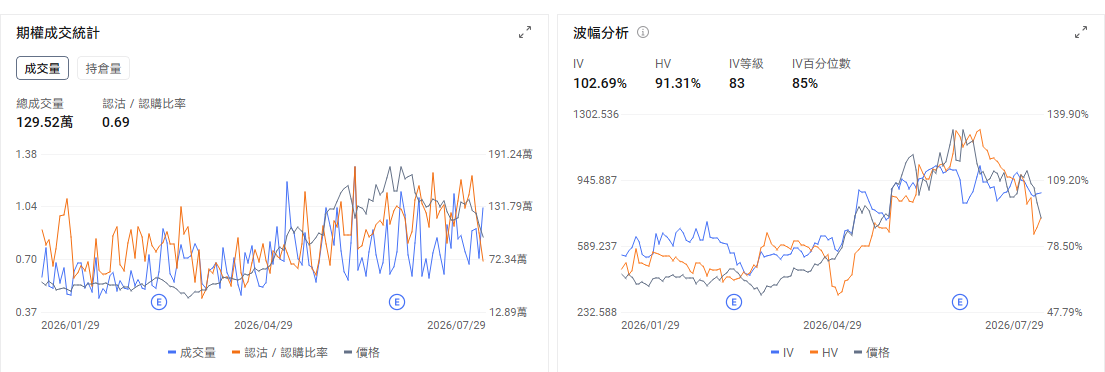Toggle the 價格 legend in 期權成交統計 chart
The width and height of the screenshot is (1105, 372).
coord(362,352)
